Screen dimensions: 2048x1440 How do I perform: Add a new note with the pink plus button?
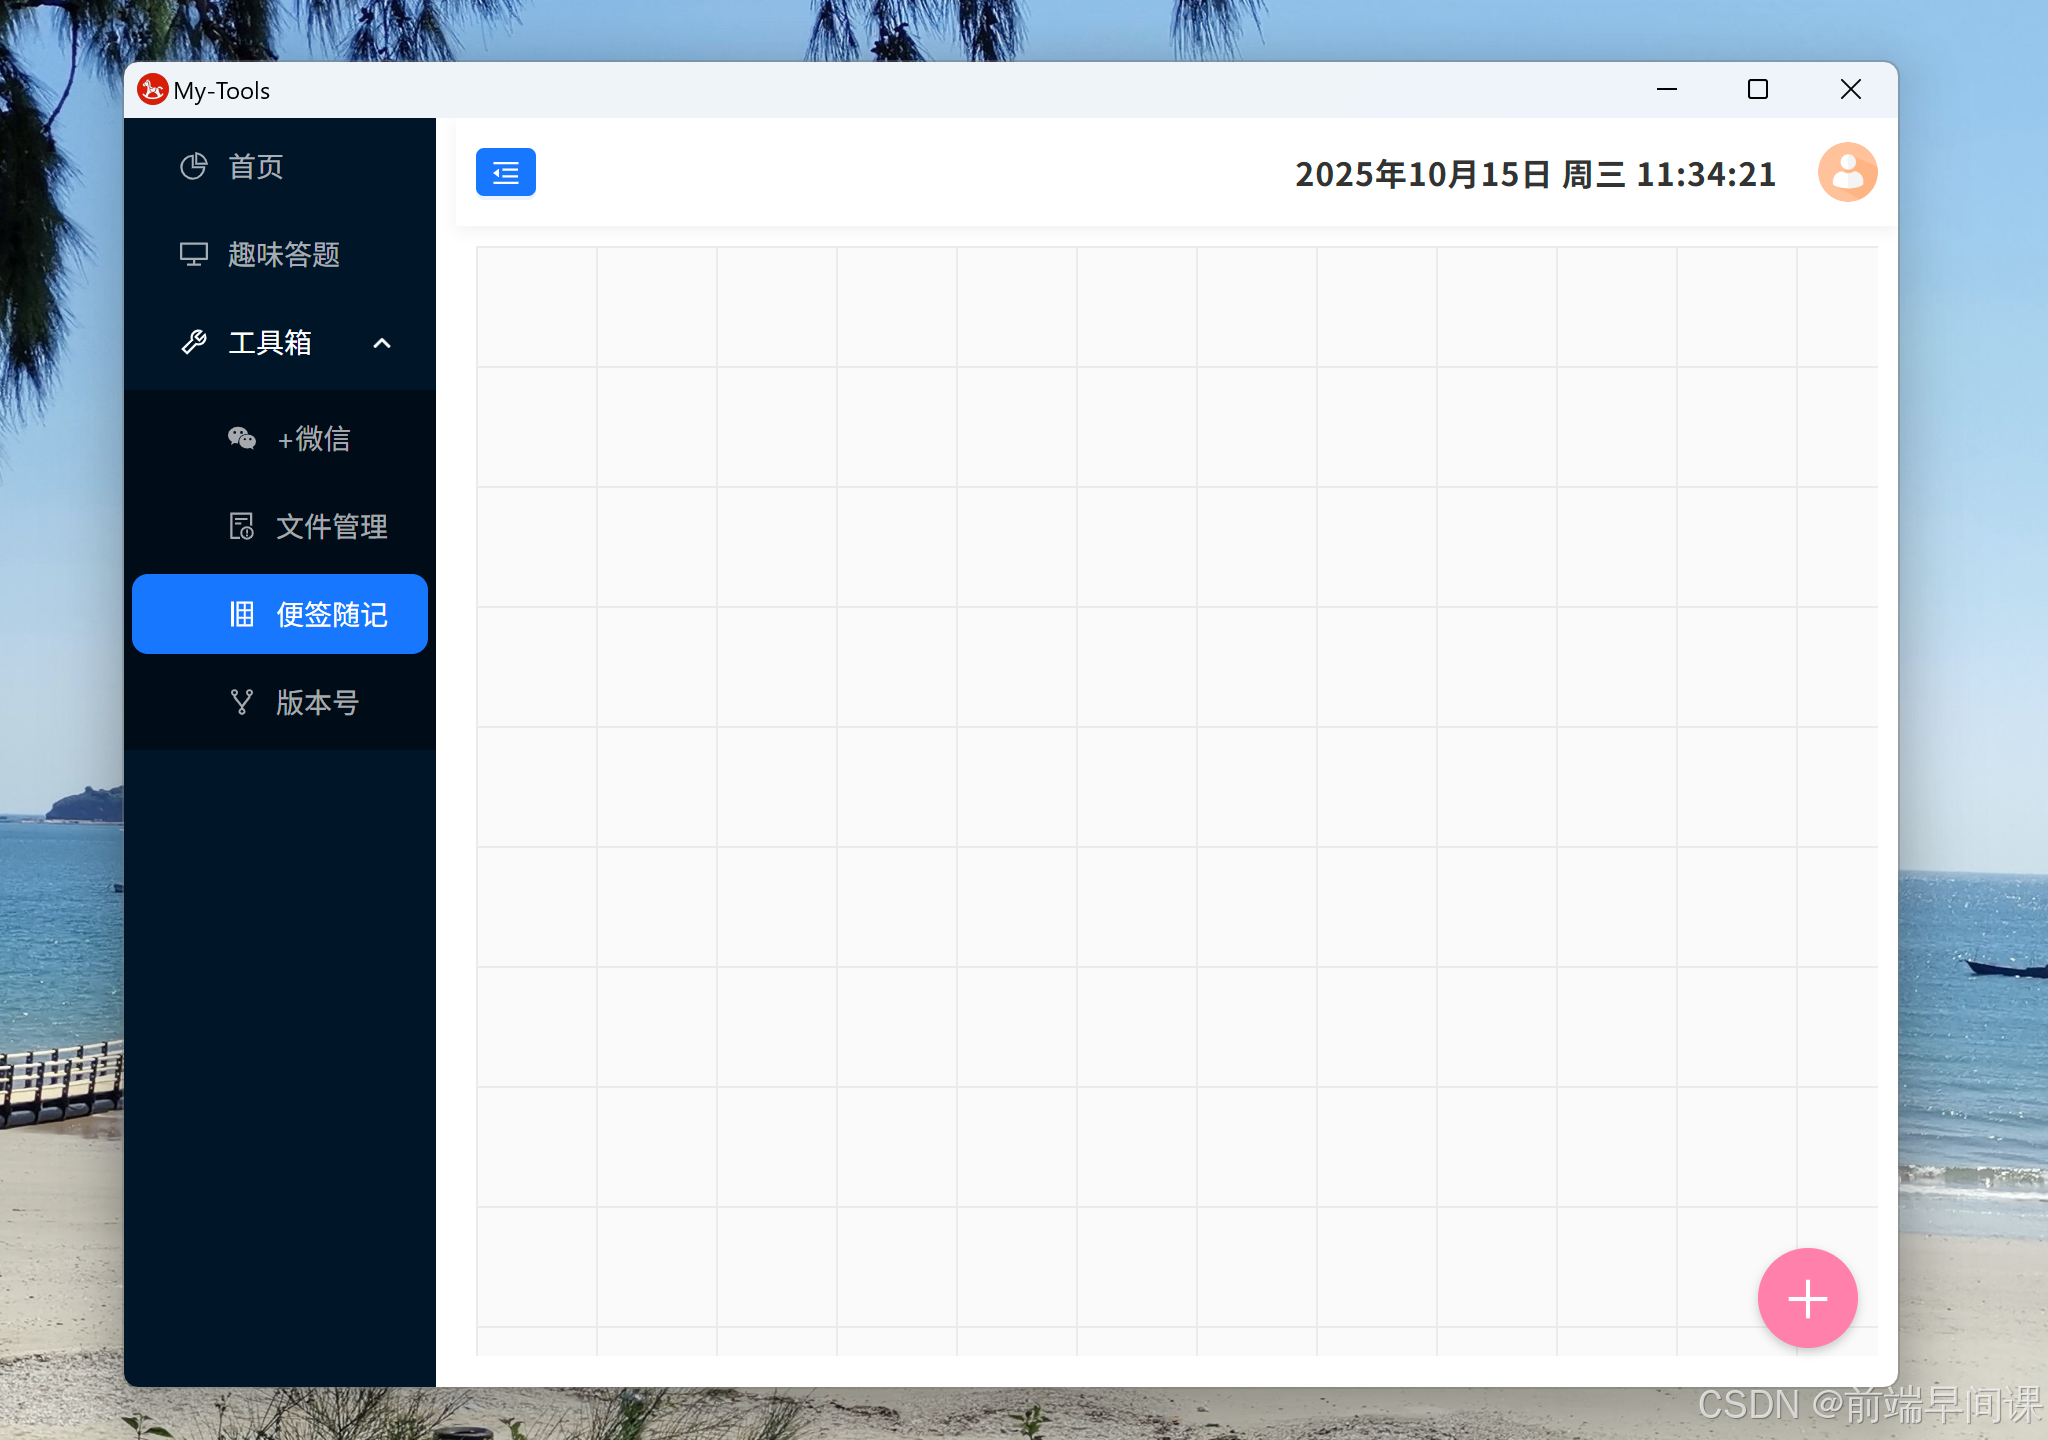[1807, 1298]
